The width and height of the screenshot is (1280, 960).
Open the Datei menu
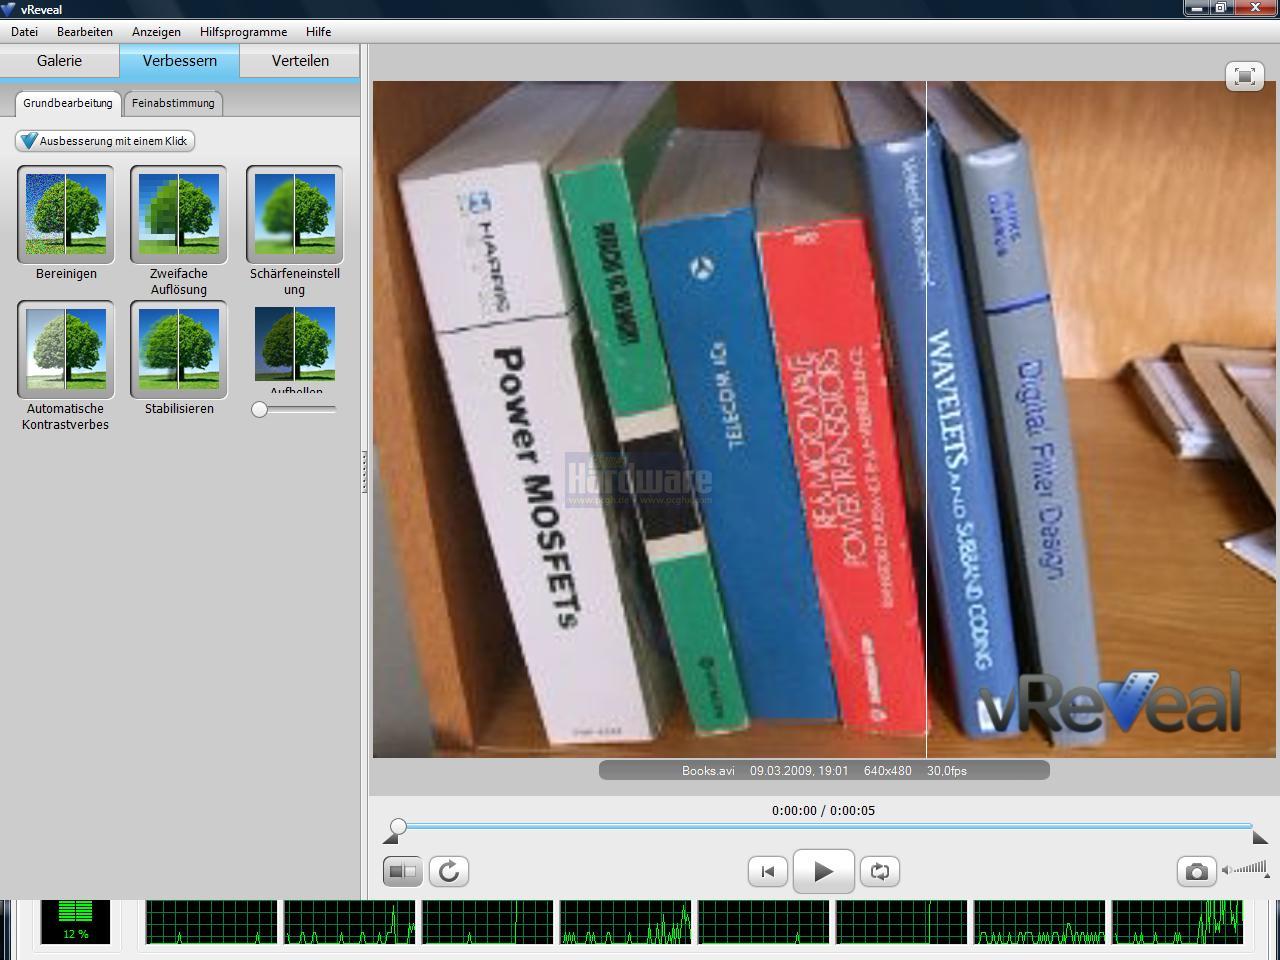pyautogui.click(x=24, y=32)
